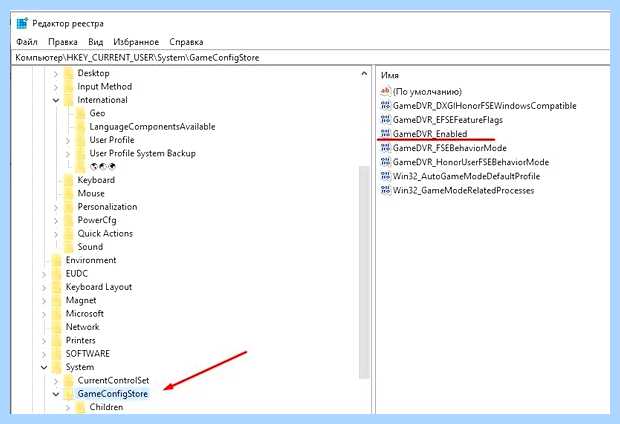620x424 pixels.
Task: Click the GameDVR_DXGIHonorFSEWindowsCompatible binary value icon
Action: pos(385,106)
